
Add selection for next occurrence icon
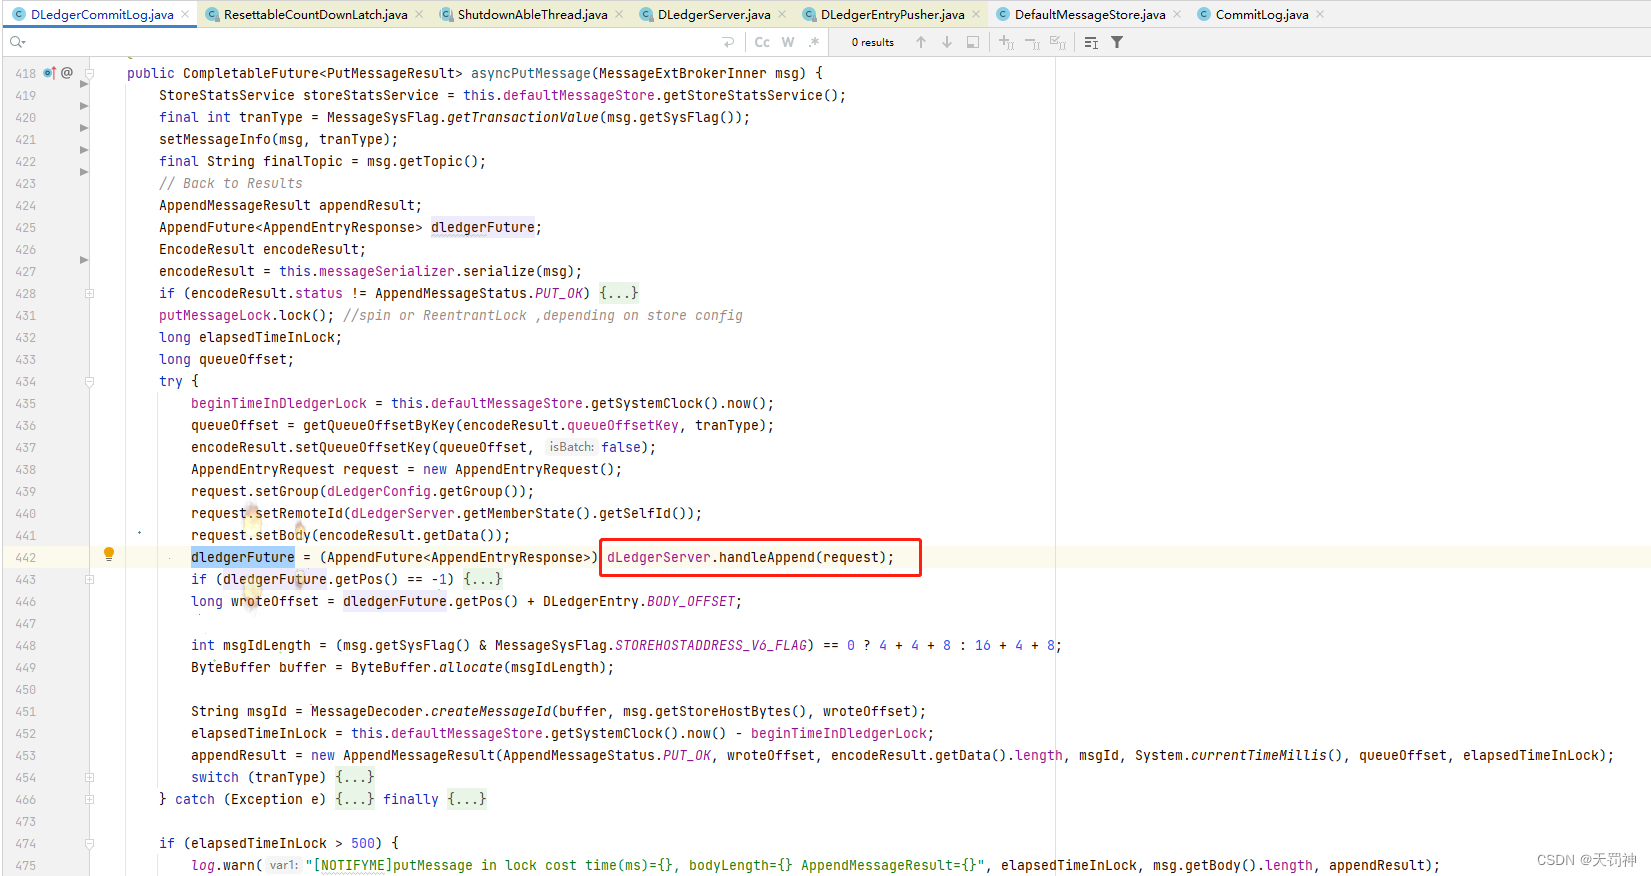pos(1006,42)
